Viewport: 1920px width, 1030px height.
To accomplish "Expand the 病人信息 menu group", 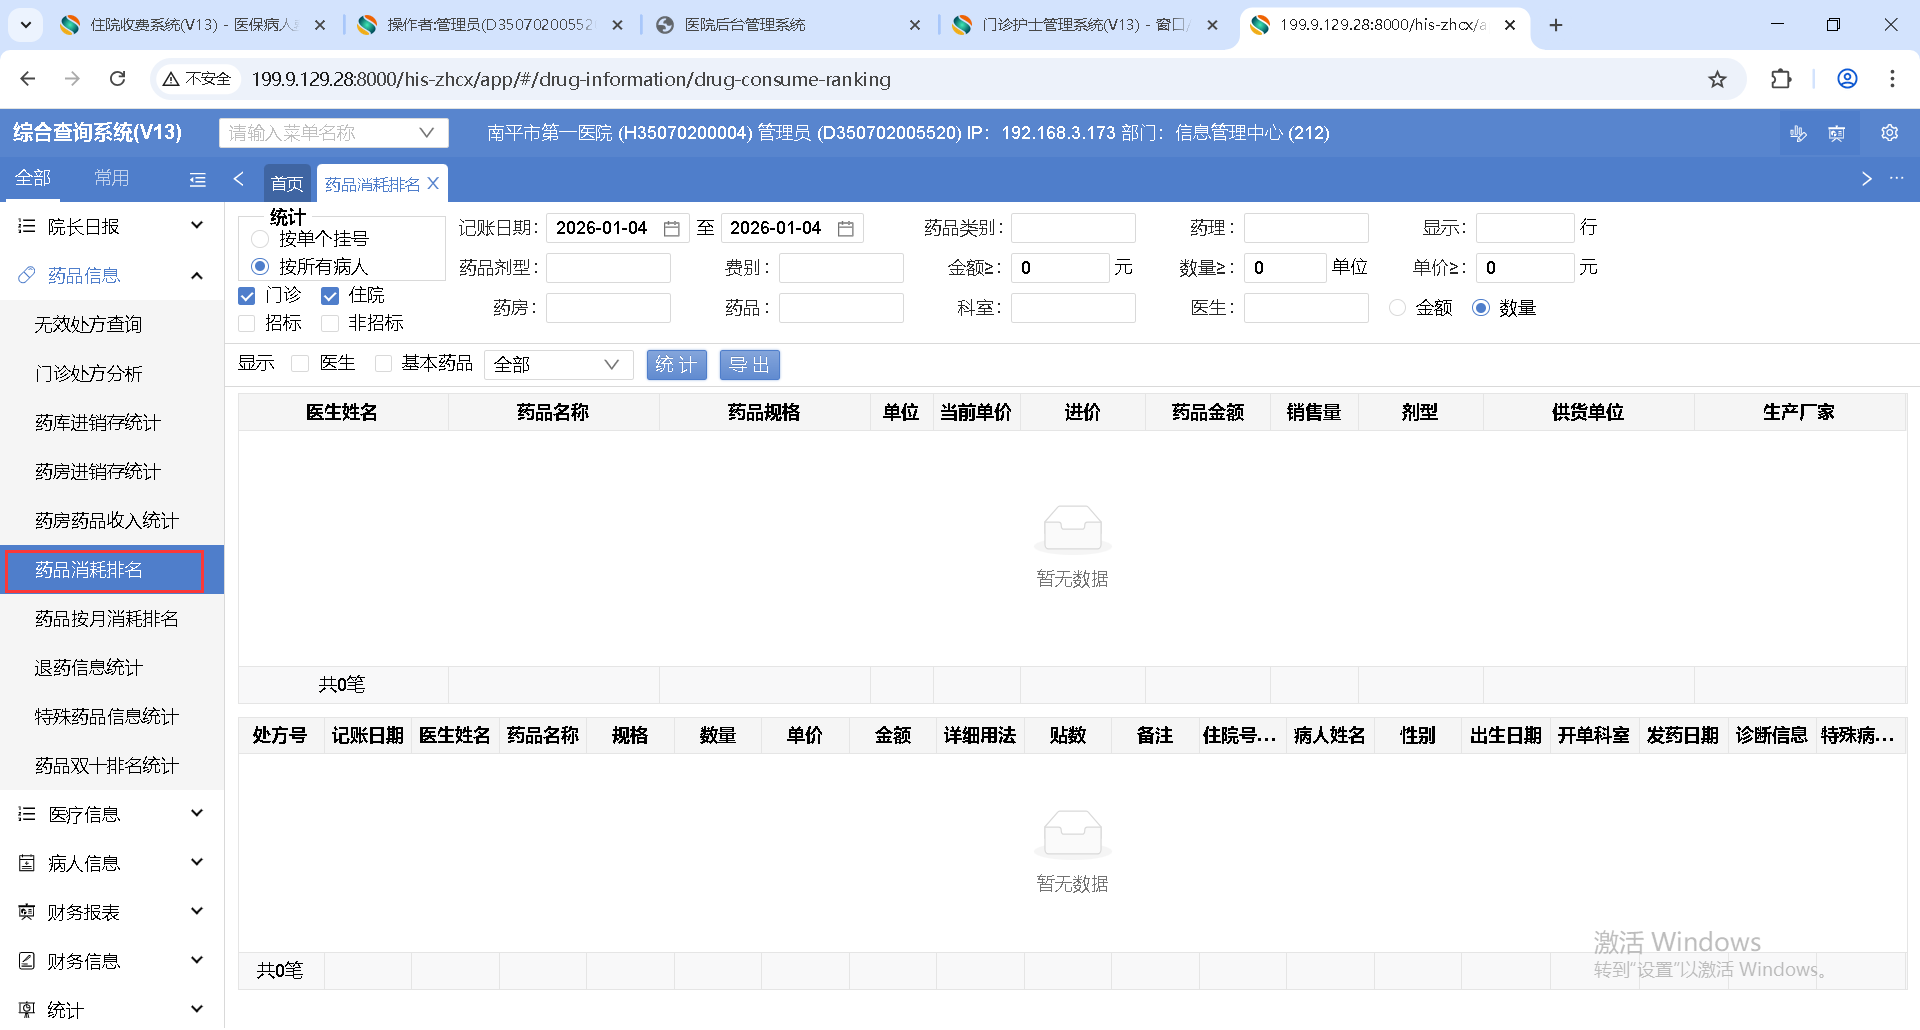I will point(112,864).
